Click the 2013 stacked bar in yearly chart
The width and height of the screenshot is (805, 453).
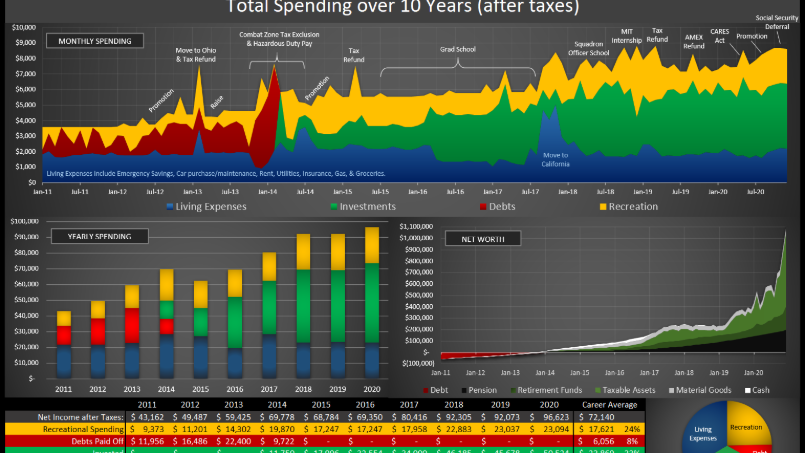click(x=132, y=332)
